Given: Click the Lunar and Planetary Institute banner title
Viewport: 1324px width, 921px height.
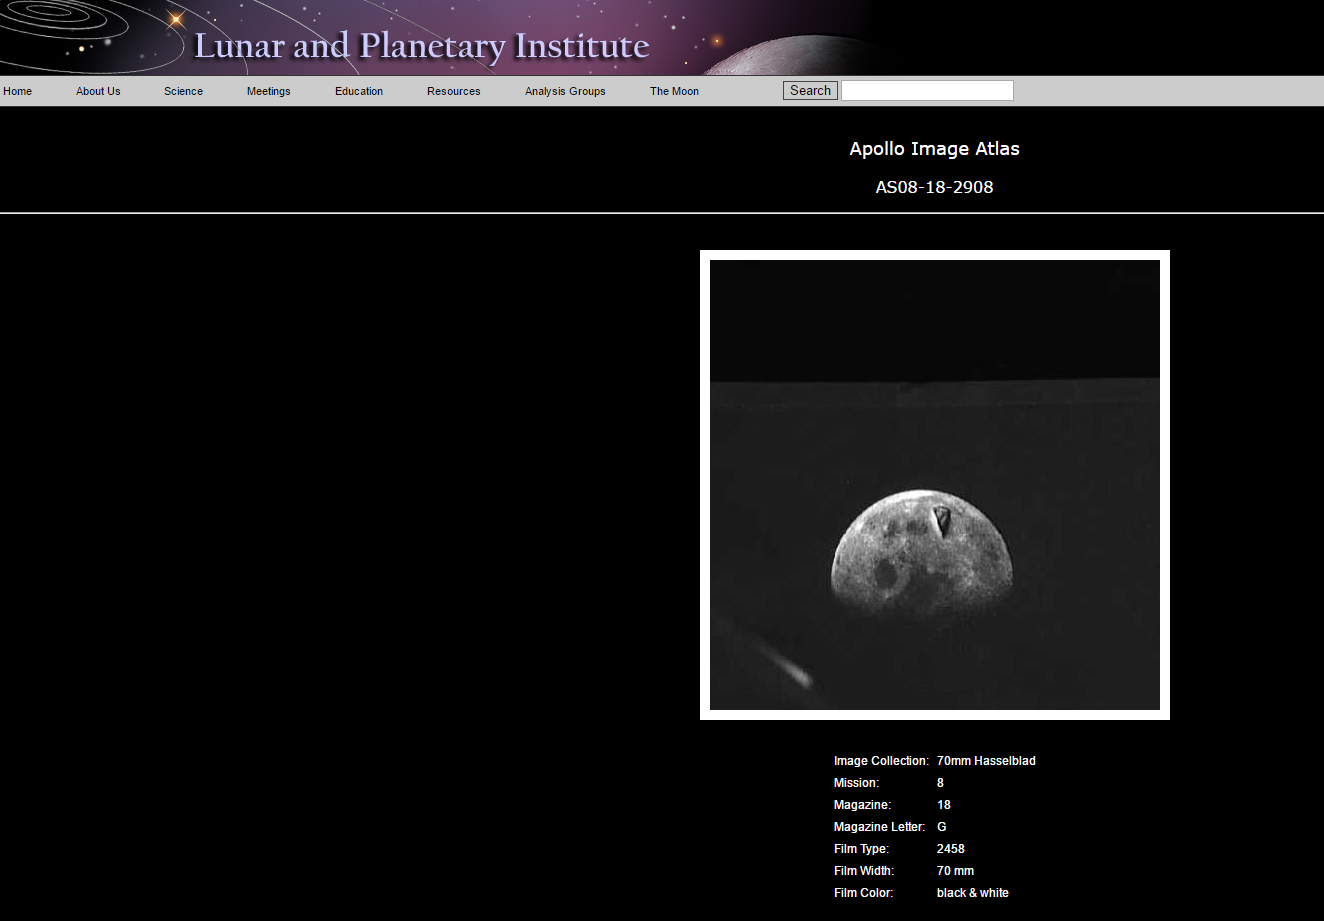Looking at the screenshot, I should pos(421,46).
